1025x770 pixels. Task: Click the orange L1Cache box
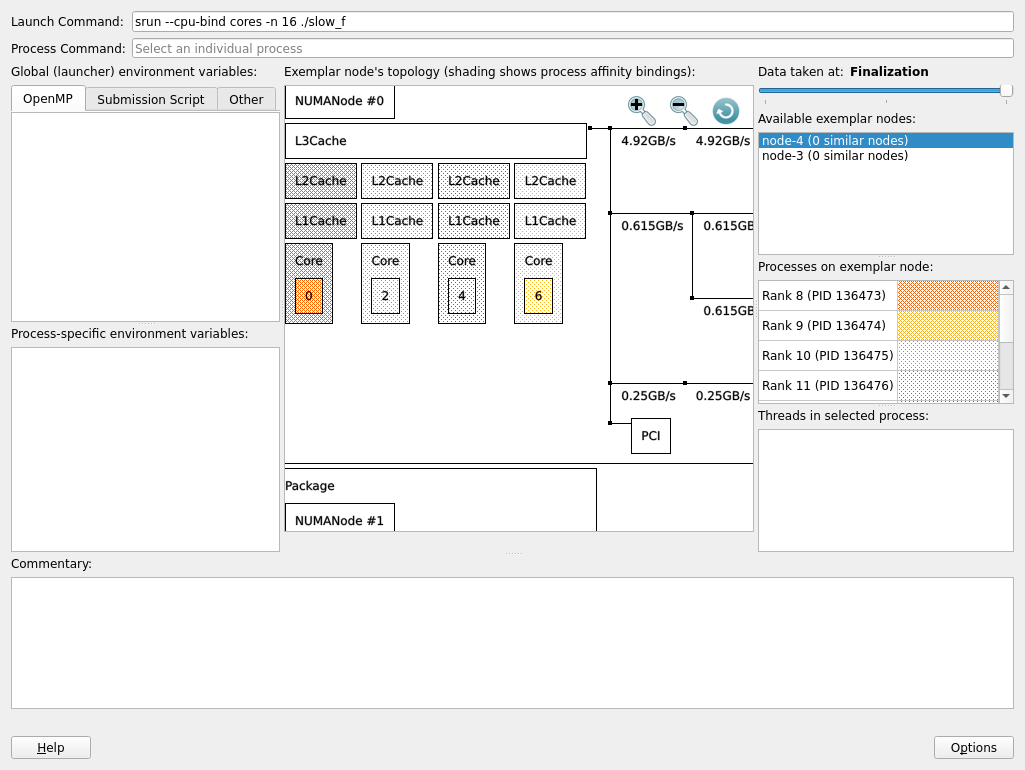point(321,221)
